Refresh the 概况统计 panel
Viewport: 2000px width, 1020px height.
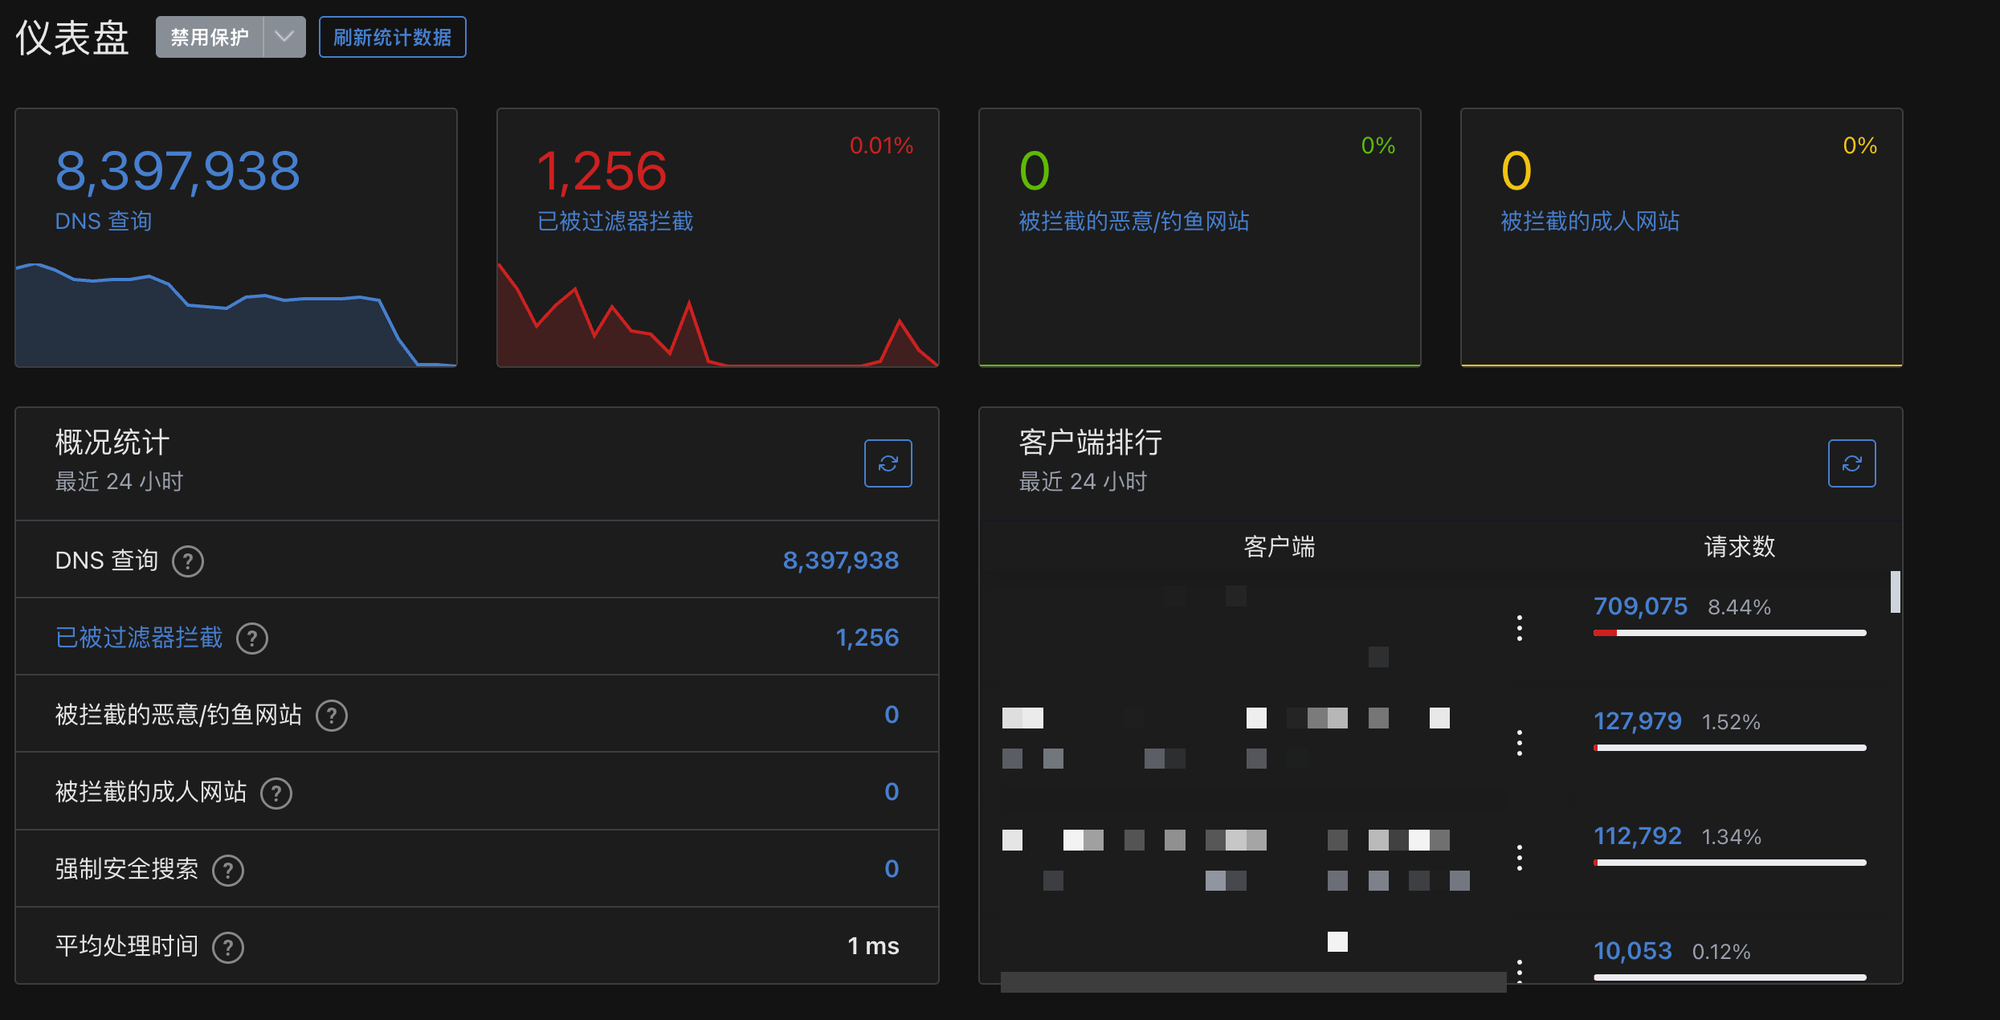point(888,463)
